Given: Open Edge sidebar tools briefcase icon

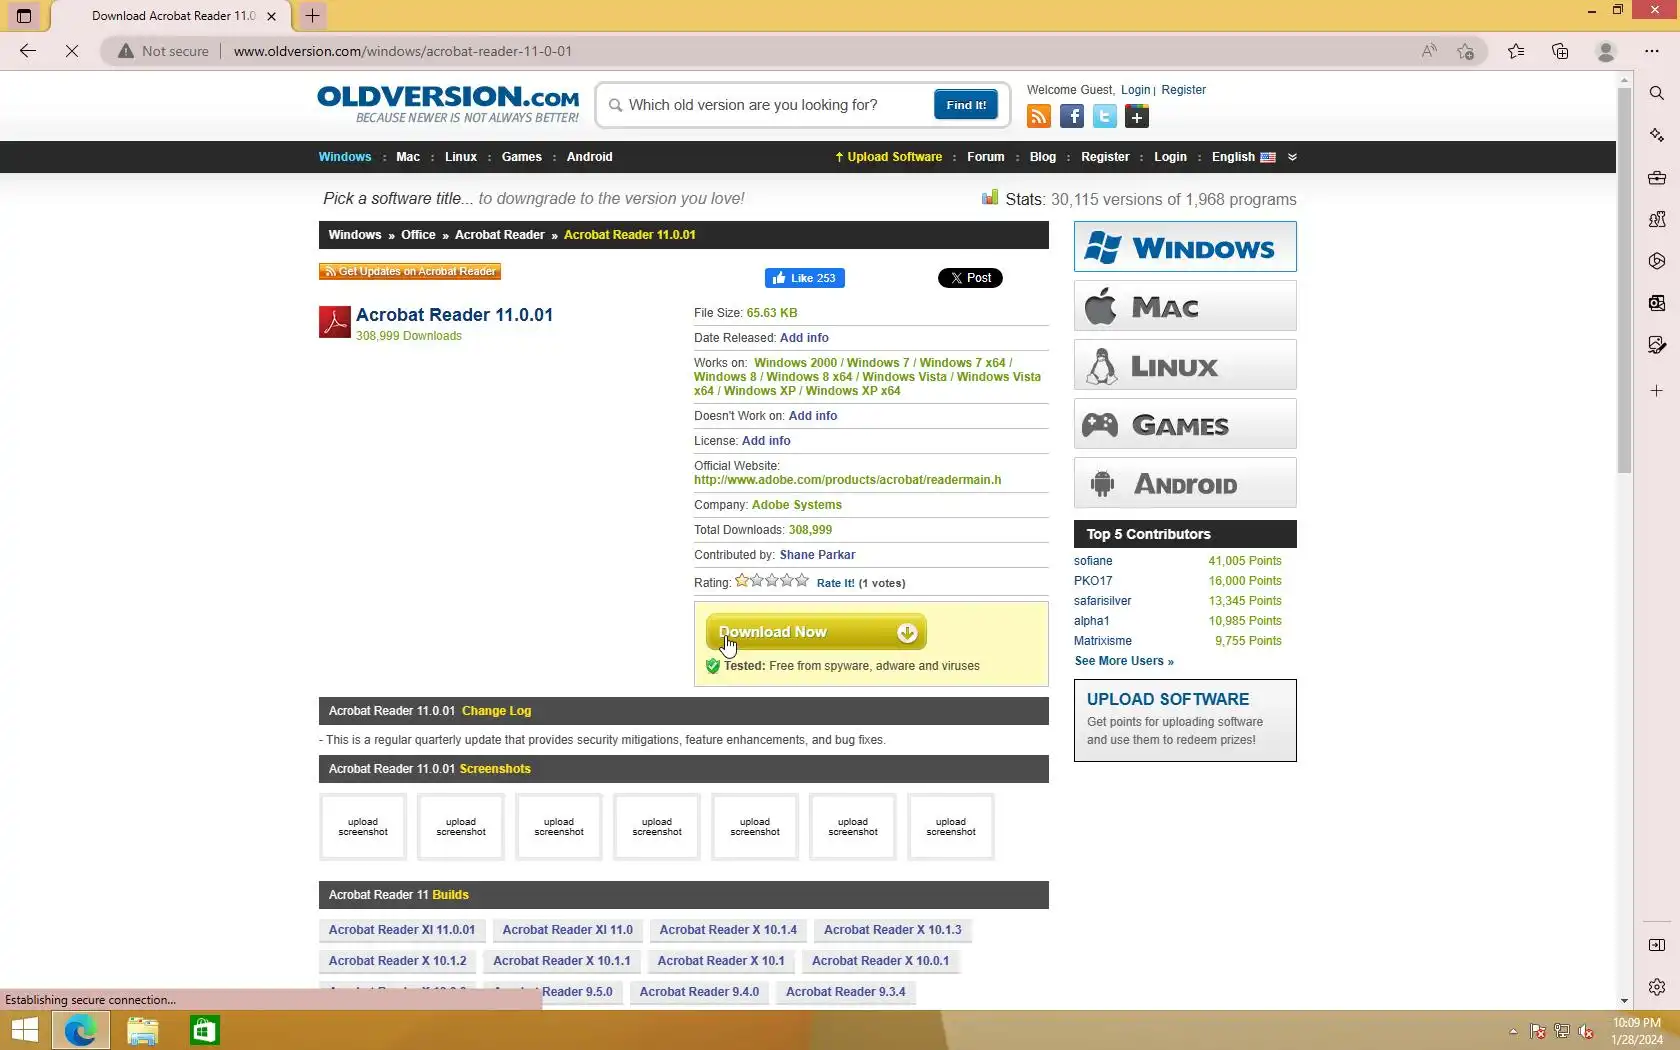Looking at the screenshot, I should click(x=1657, y=178).
